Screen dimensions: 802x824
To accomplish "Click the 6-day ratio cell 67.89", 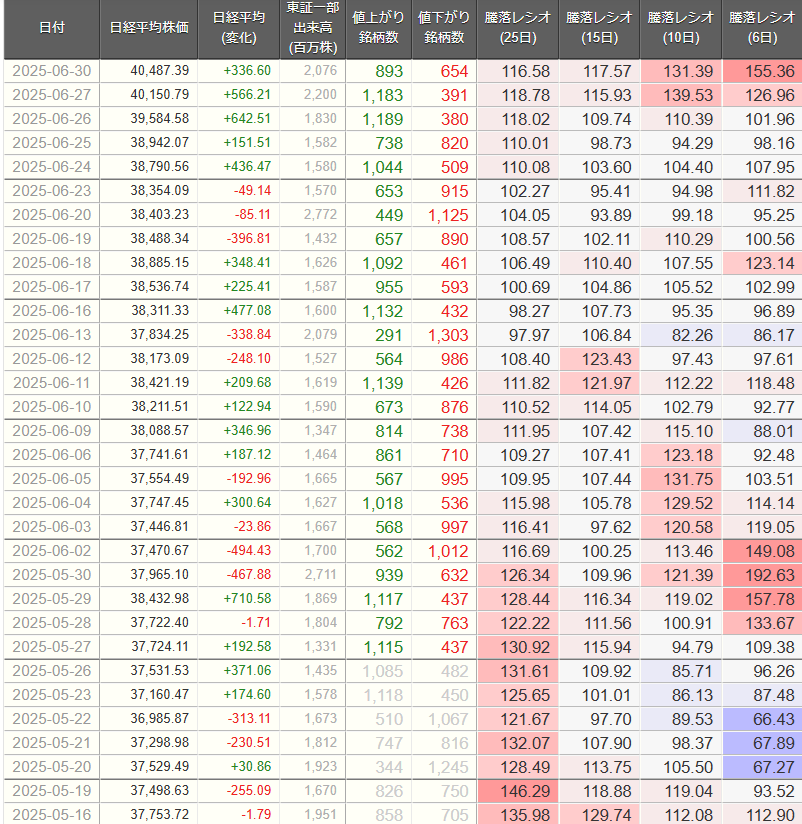I will tap(762, 743).
